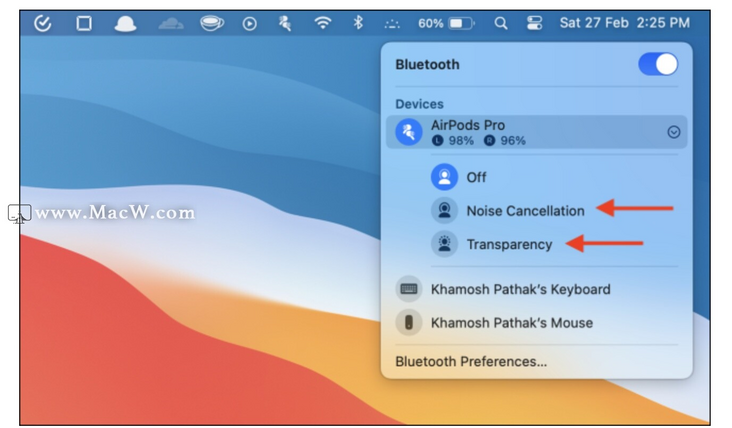The height and width of the screenshot is (428, 732).
Task: Select the AirPods Pro device row
Action: click(x=536, y=132)
